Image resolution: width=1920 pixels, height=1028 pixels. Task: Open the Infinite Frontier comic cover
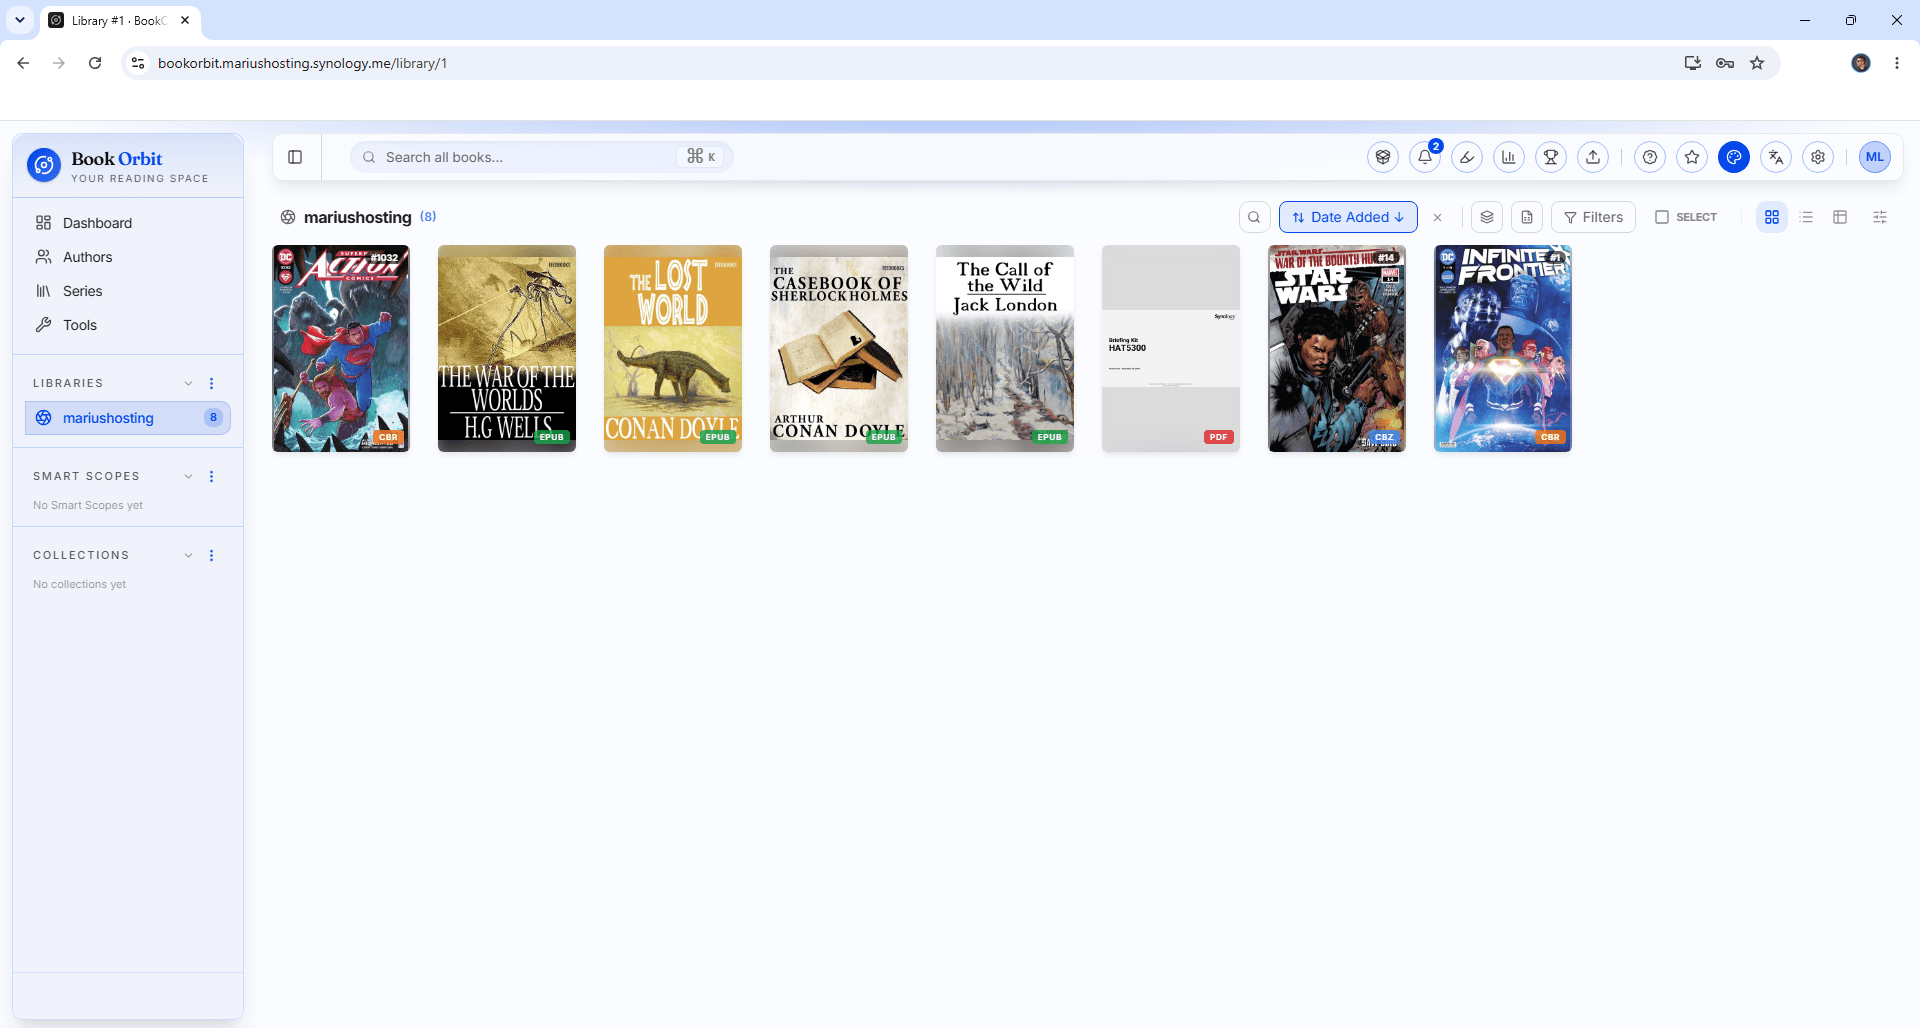point(1503,348)
